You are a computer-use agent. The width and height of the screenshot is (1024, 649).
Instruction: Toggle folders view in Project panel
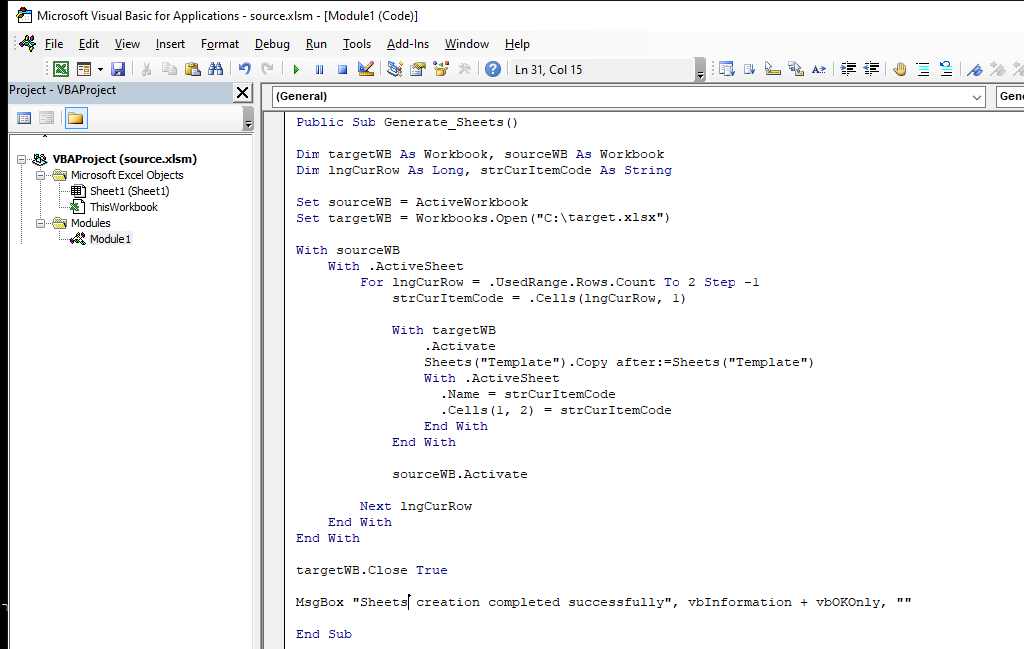click(76, 119)
